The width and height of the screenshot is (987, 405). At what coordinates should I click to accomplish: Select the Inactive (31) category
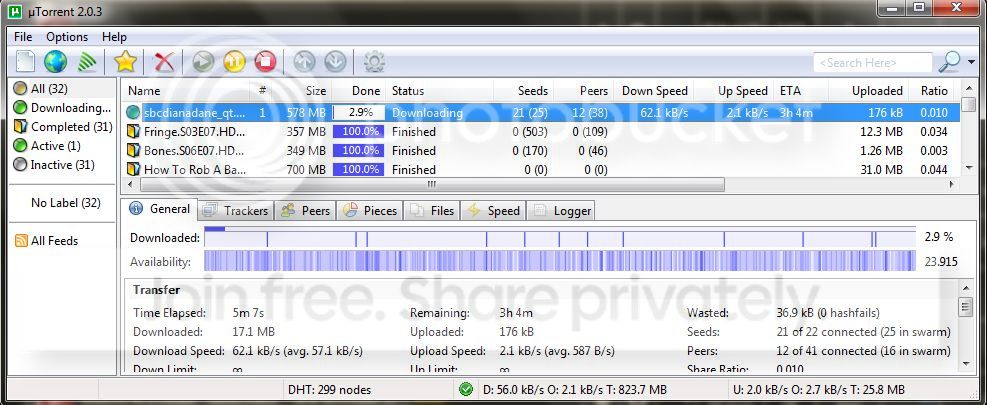pos(54,164)
